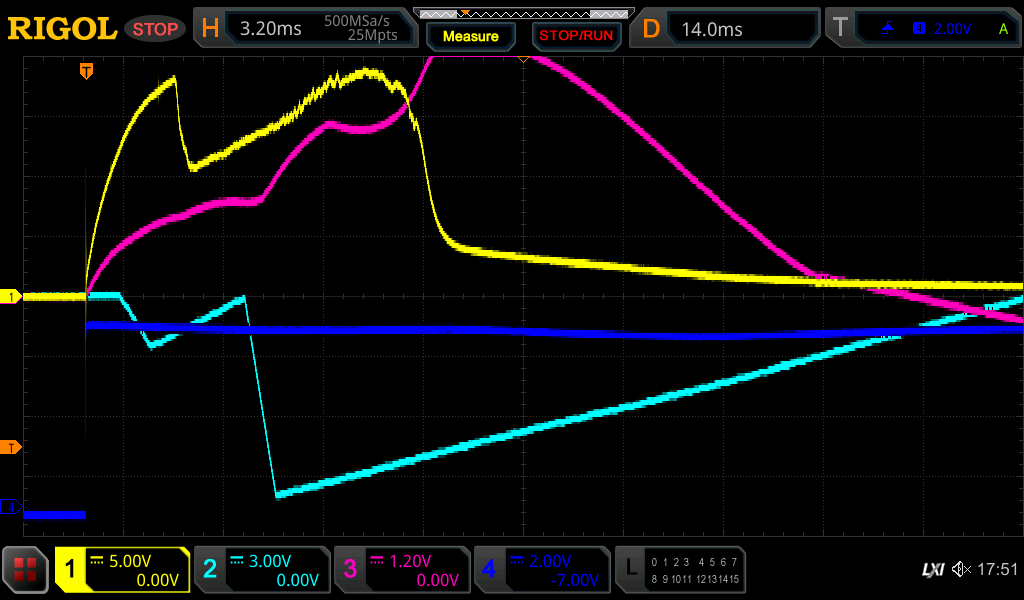
Task: Toggle channel 4 with -7.00V offset
Action: click(542, 570)
